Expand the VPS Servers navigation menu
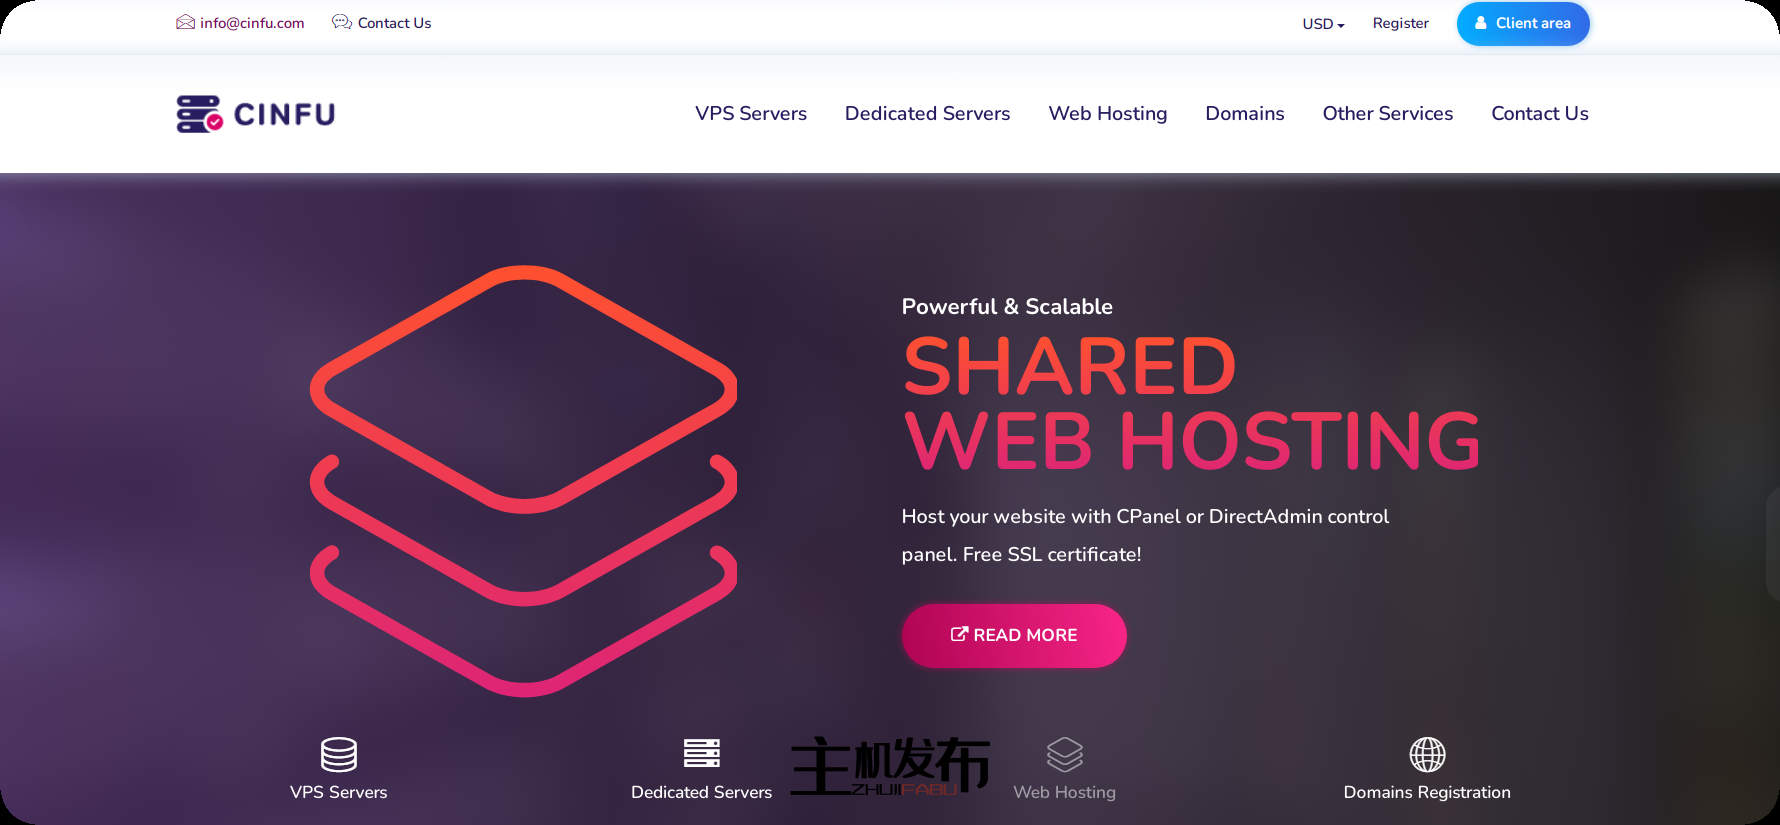 click(751, 113)
